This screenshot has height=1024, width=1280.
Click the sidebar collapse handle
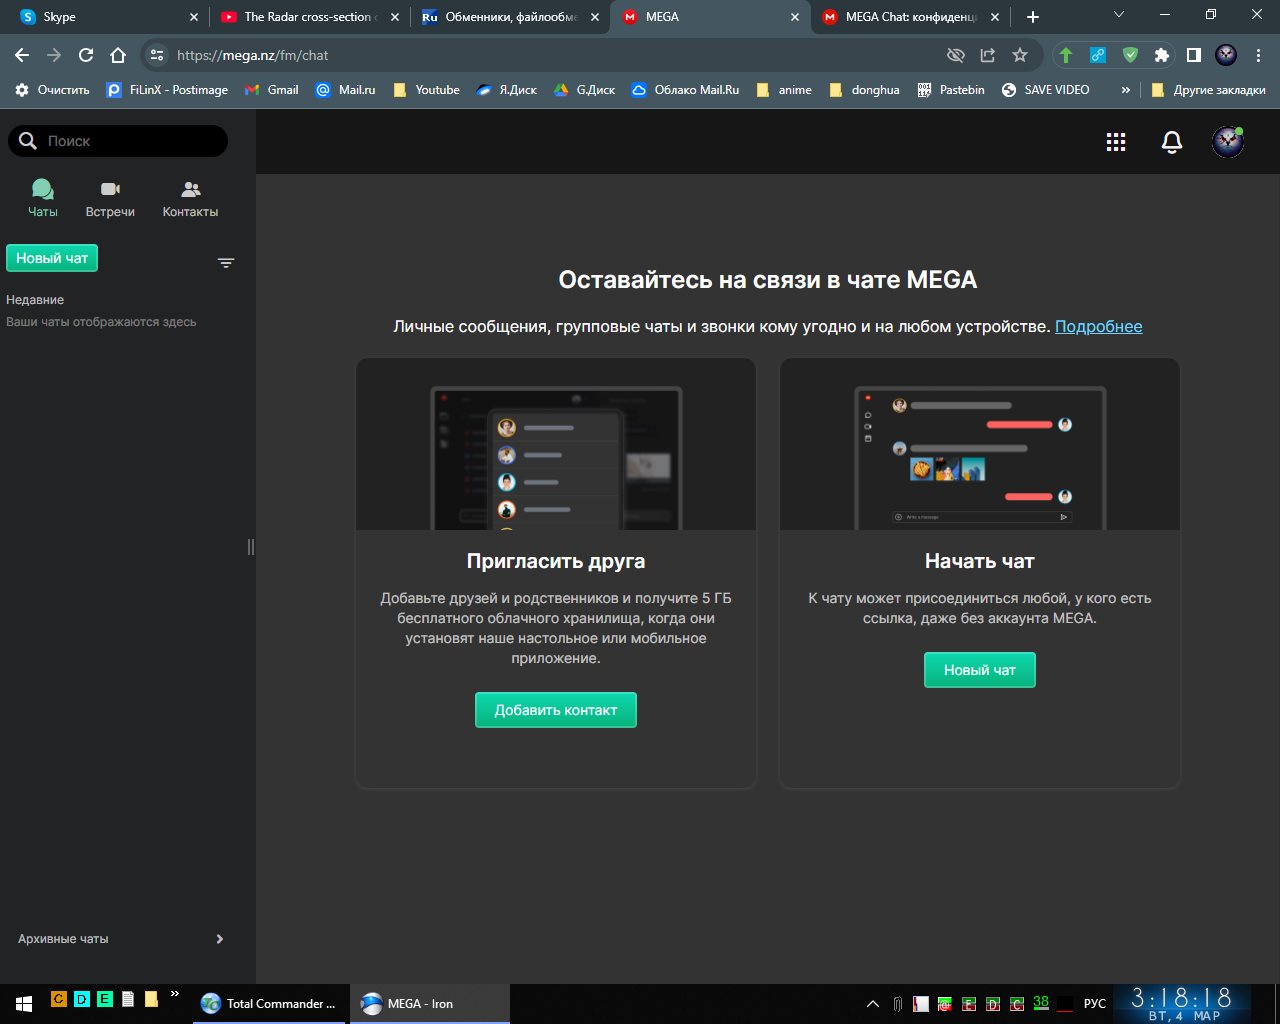[251, 546]
